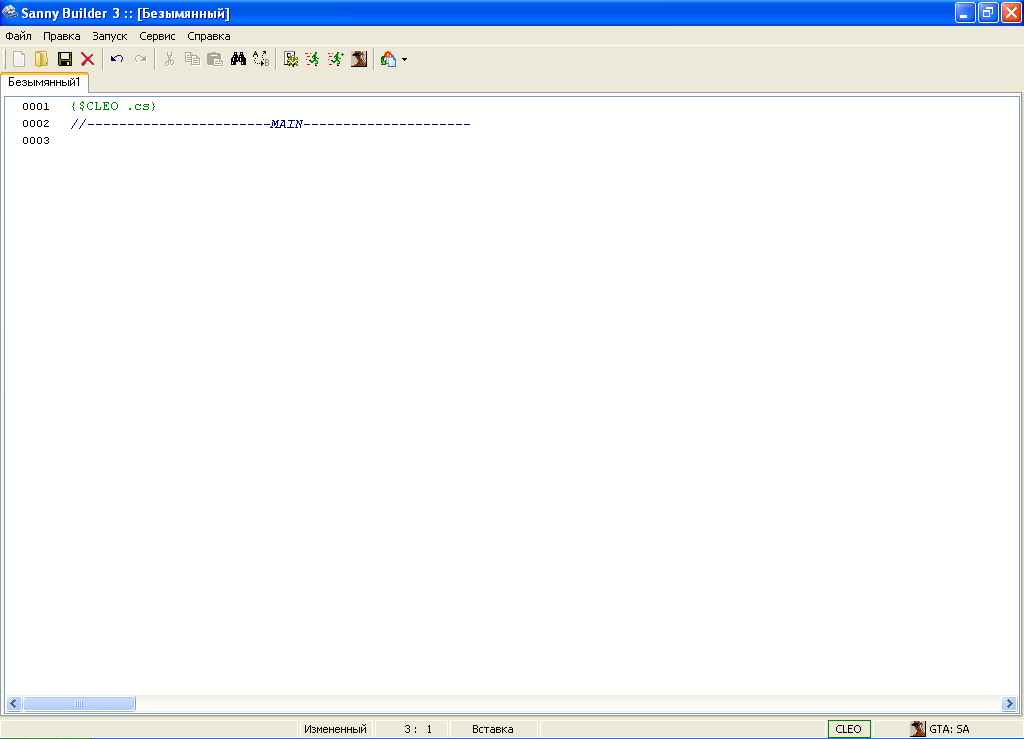Open Find with the binoculars icon
The height and width of the screenshot is (739, 1024).
(x=238, y=59)
